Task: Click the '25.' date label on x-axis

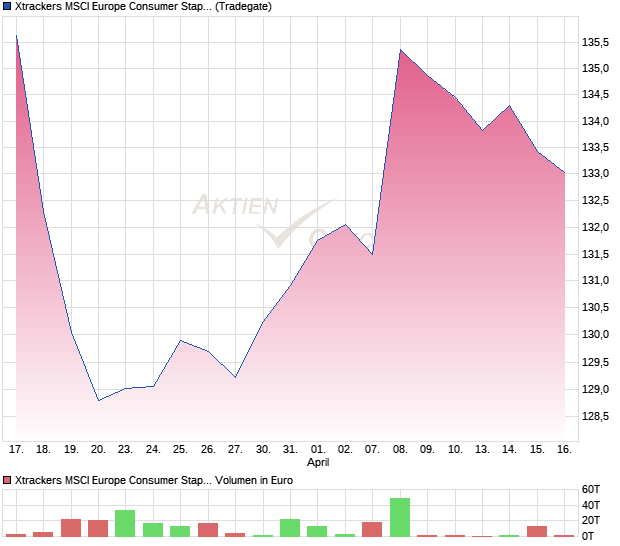Action: click(x=180, y=450)
